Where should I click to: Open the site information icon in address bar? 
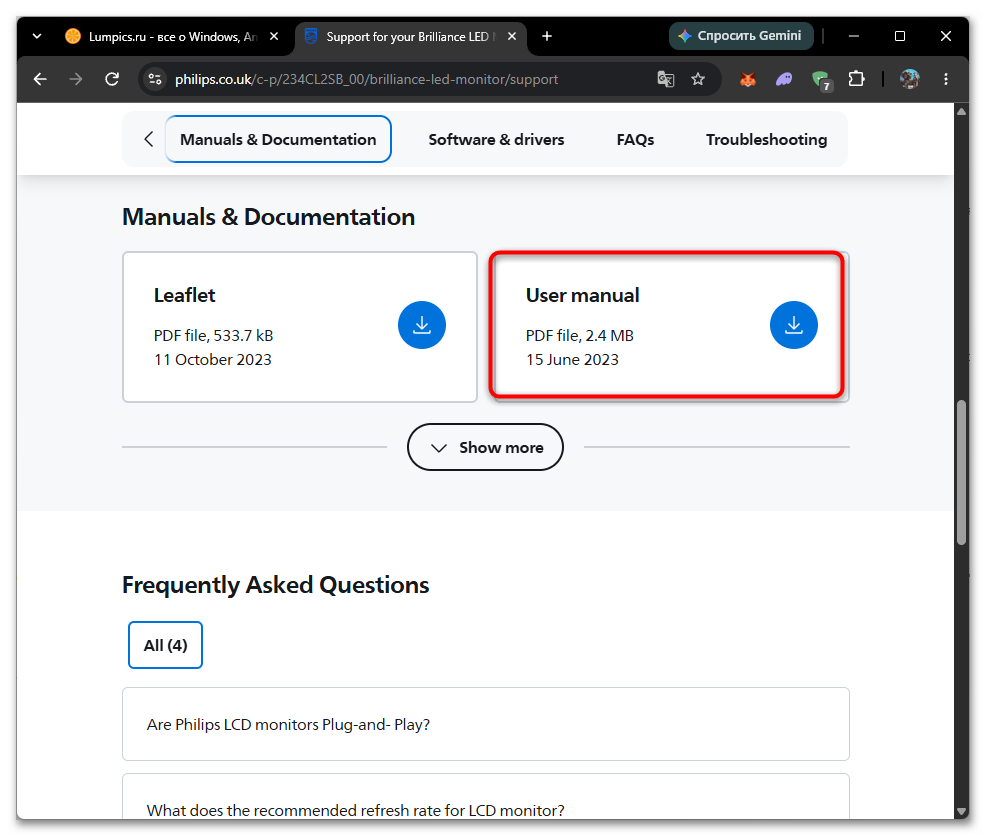[x=155, y=79]
